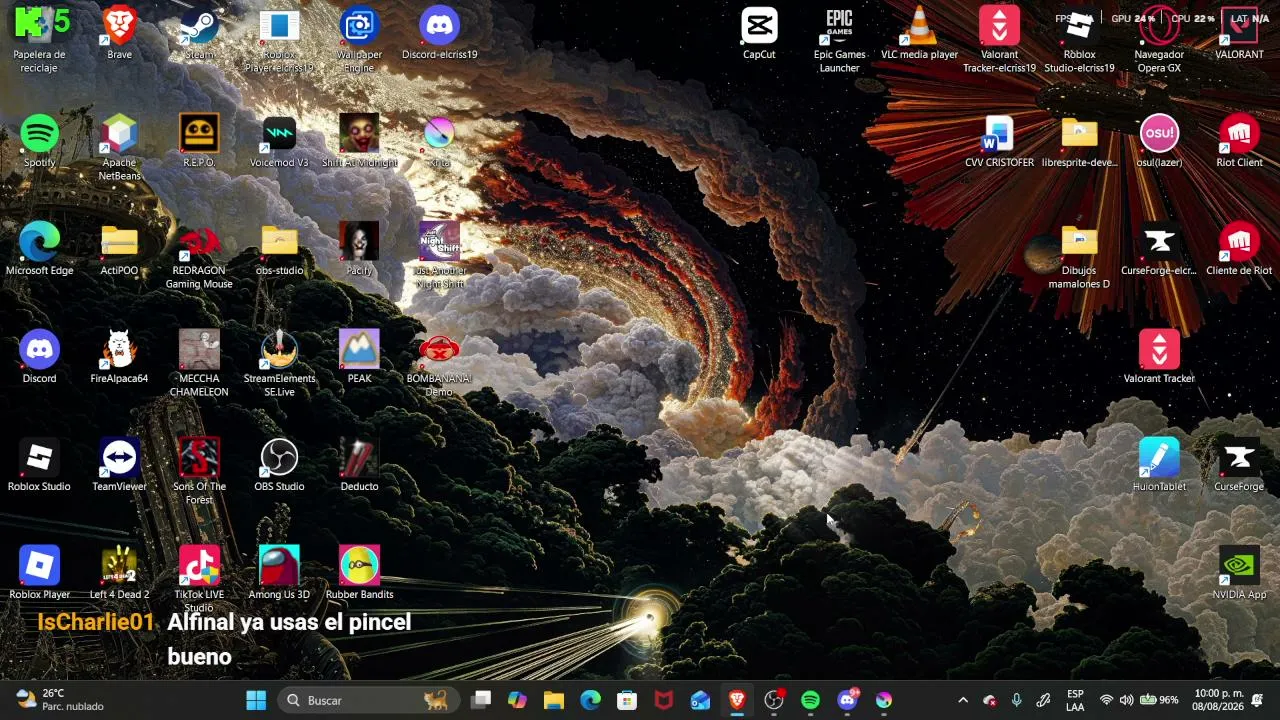
Task: Open the clock showing 10:00 p. m.
Action: click(1219, 700)
